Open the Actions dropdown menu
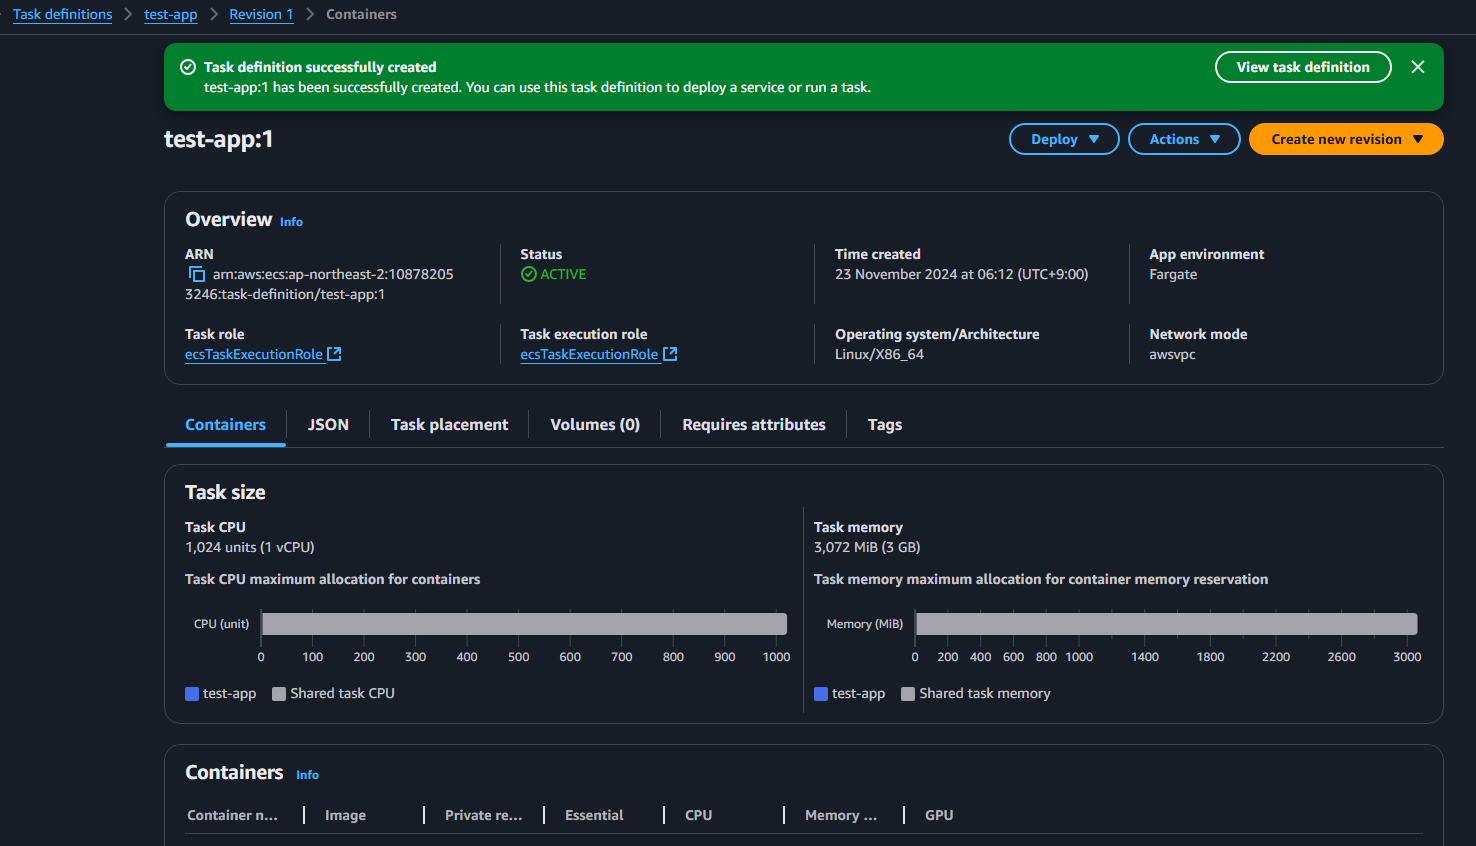This screenshot has width=1476, height=846. (x=1184, y=139)
